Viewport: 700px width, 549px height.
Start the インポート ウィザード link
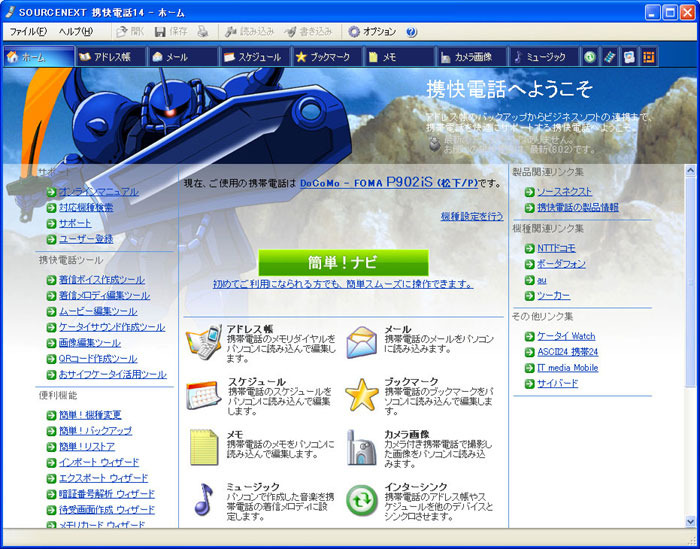[99, 462]
